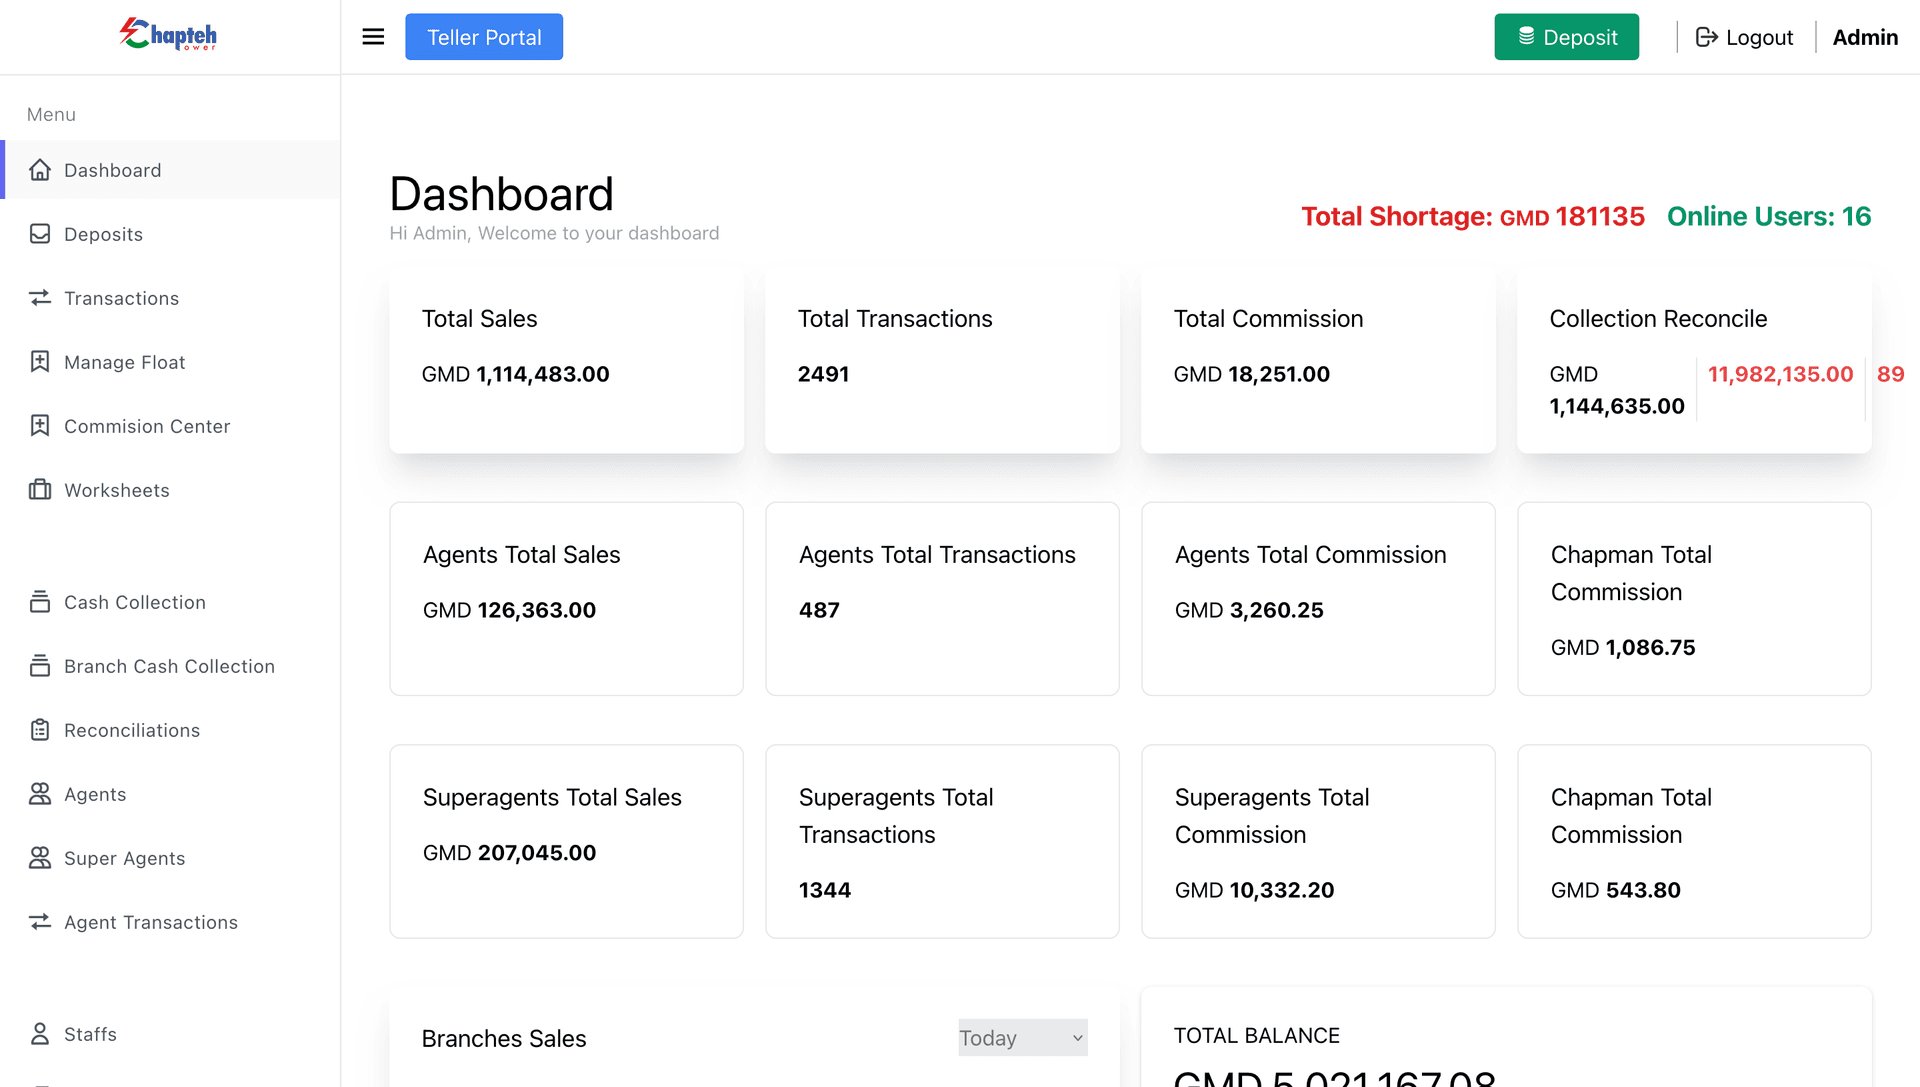Viewport: 1920px width, 1087px height.
Task: Click the Dashboard home icon
Action: coord(40,170)
